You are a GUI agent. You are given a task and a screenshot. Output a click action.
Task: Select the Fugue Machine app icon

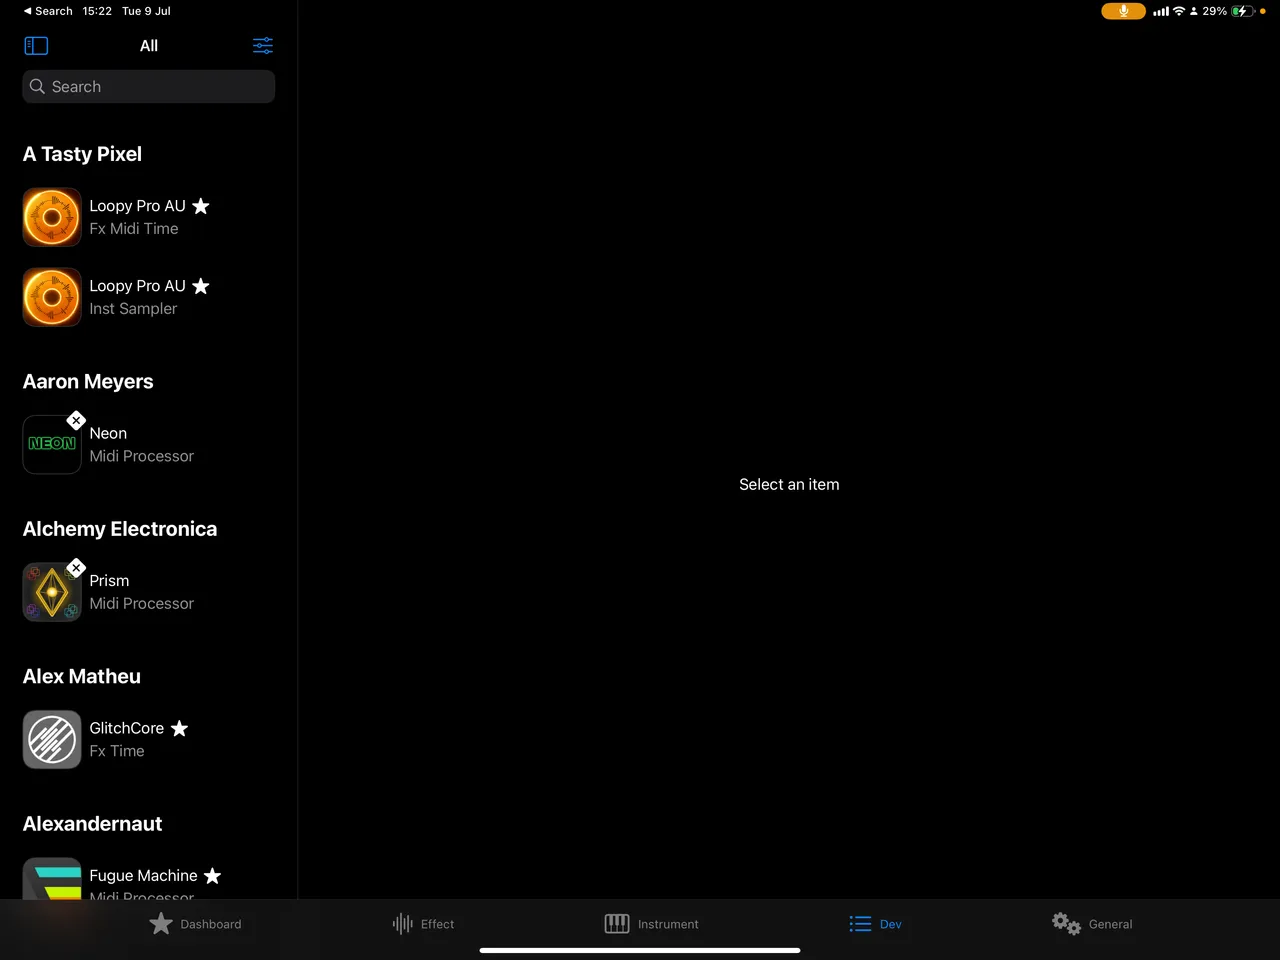click(x=52, y=879)
